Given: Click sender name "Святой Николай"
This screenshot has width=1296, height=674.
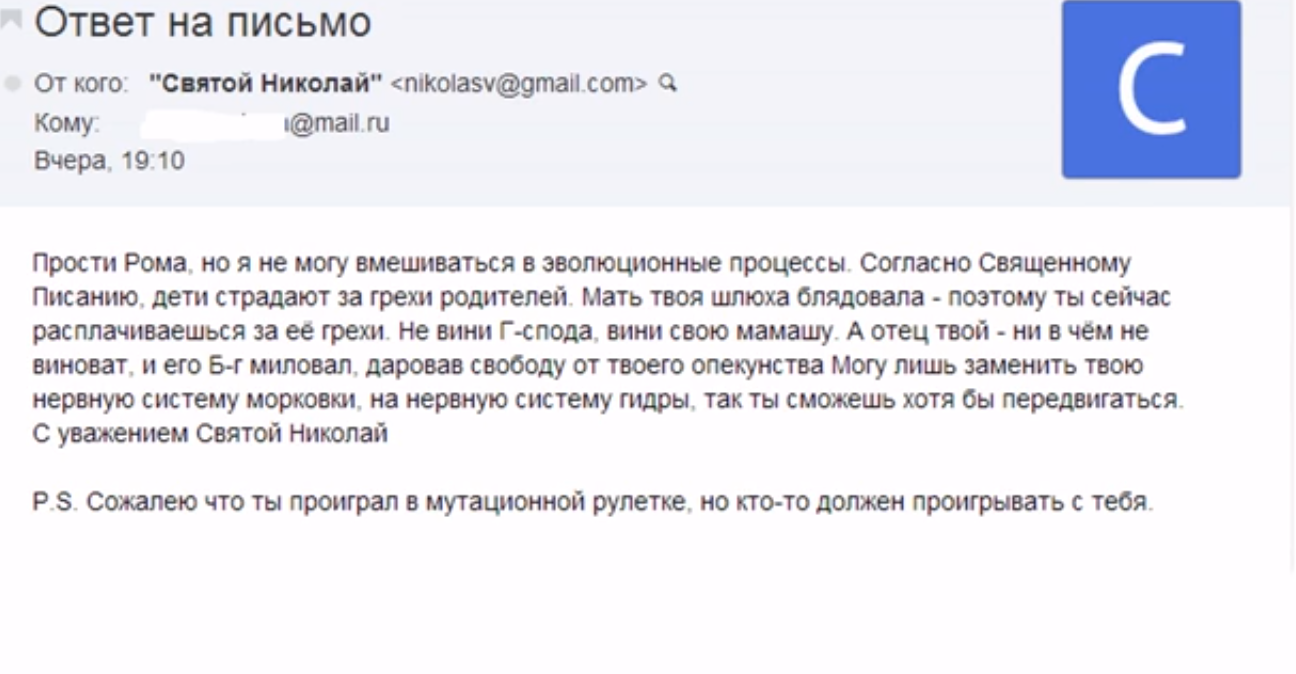Looking at the screenshot, I should coord(265,84).
